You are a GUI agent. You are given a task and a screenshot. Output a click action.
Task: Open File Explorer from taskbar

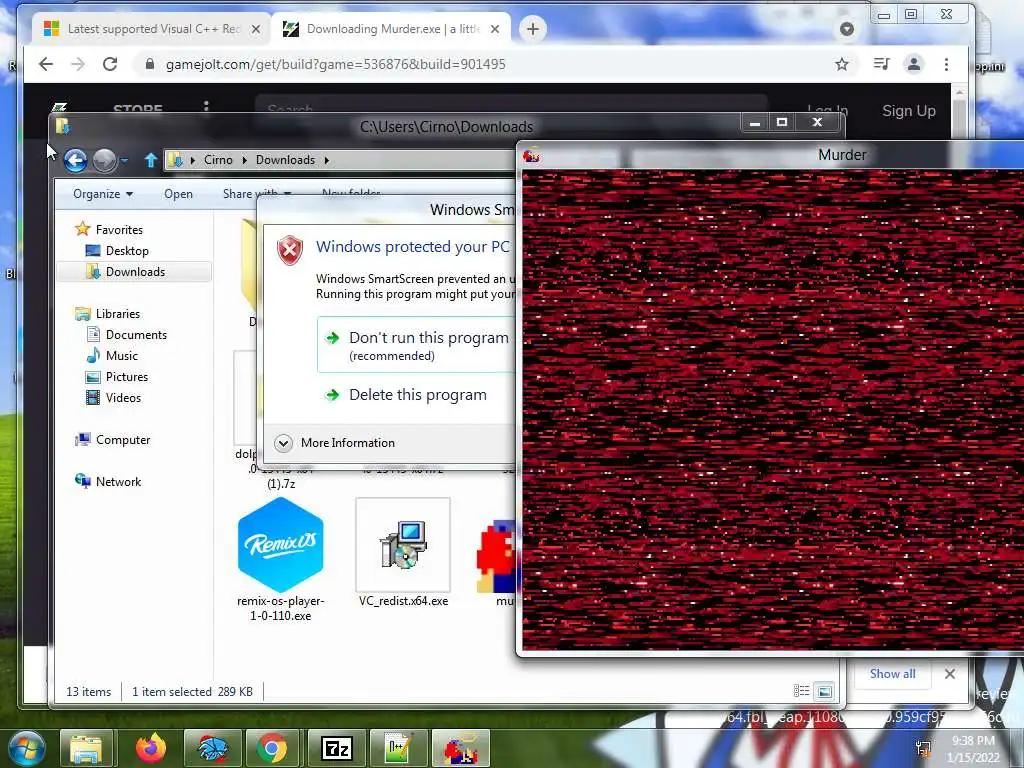click(87, 748)
